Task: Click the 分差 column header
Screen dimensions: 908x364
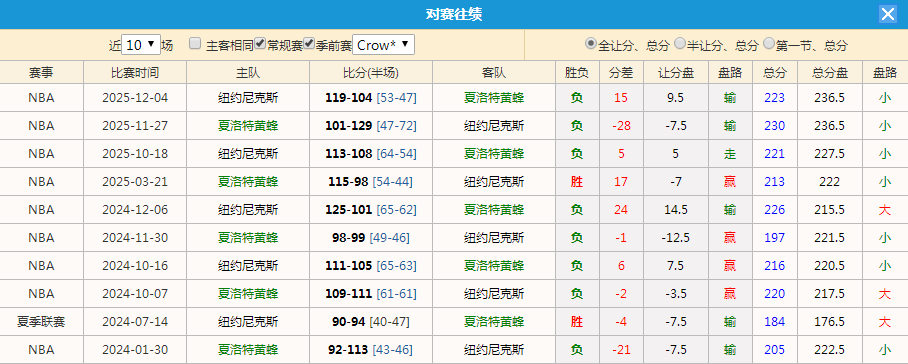Action: pos(621,72)
